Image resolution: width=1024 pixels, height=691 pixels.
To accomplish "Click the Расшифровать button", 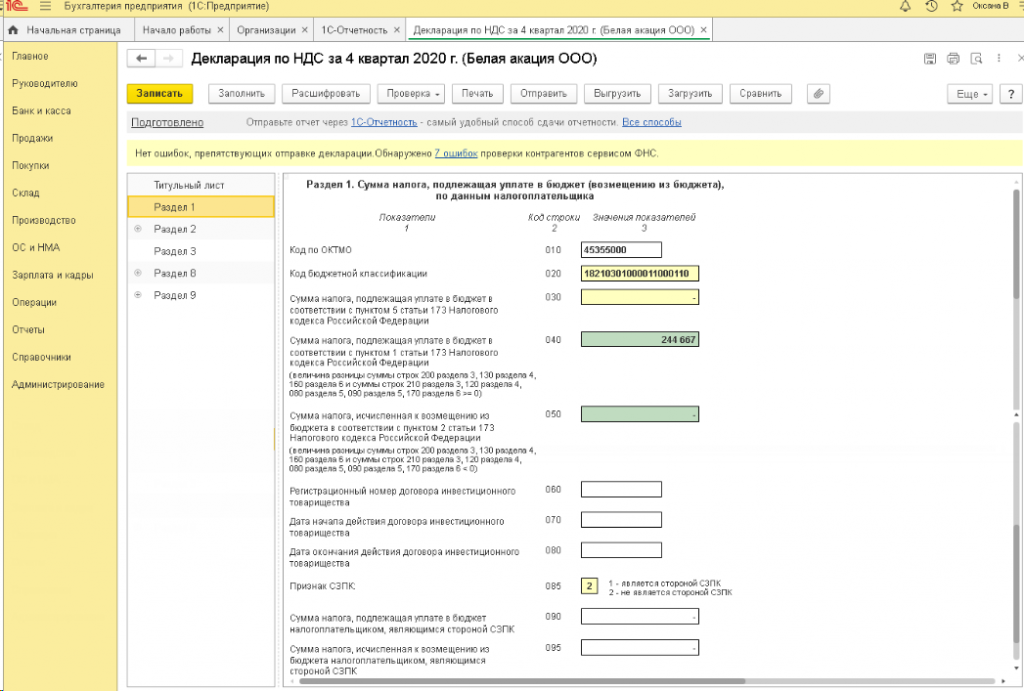I will 326,93.
